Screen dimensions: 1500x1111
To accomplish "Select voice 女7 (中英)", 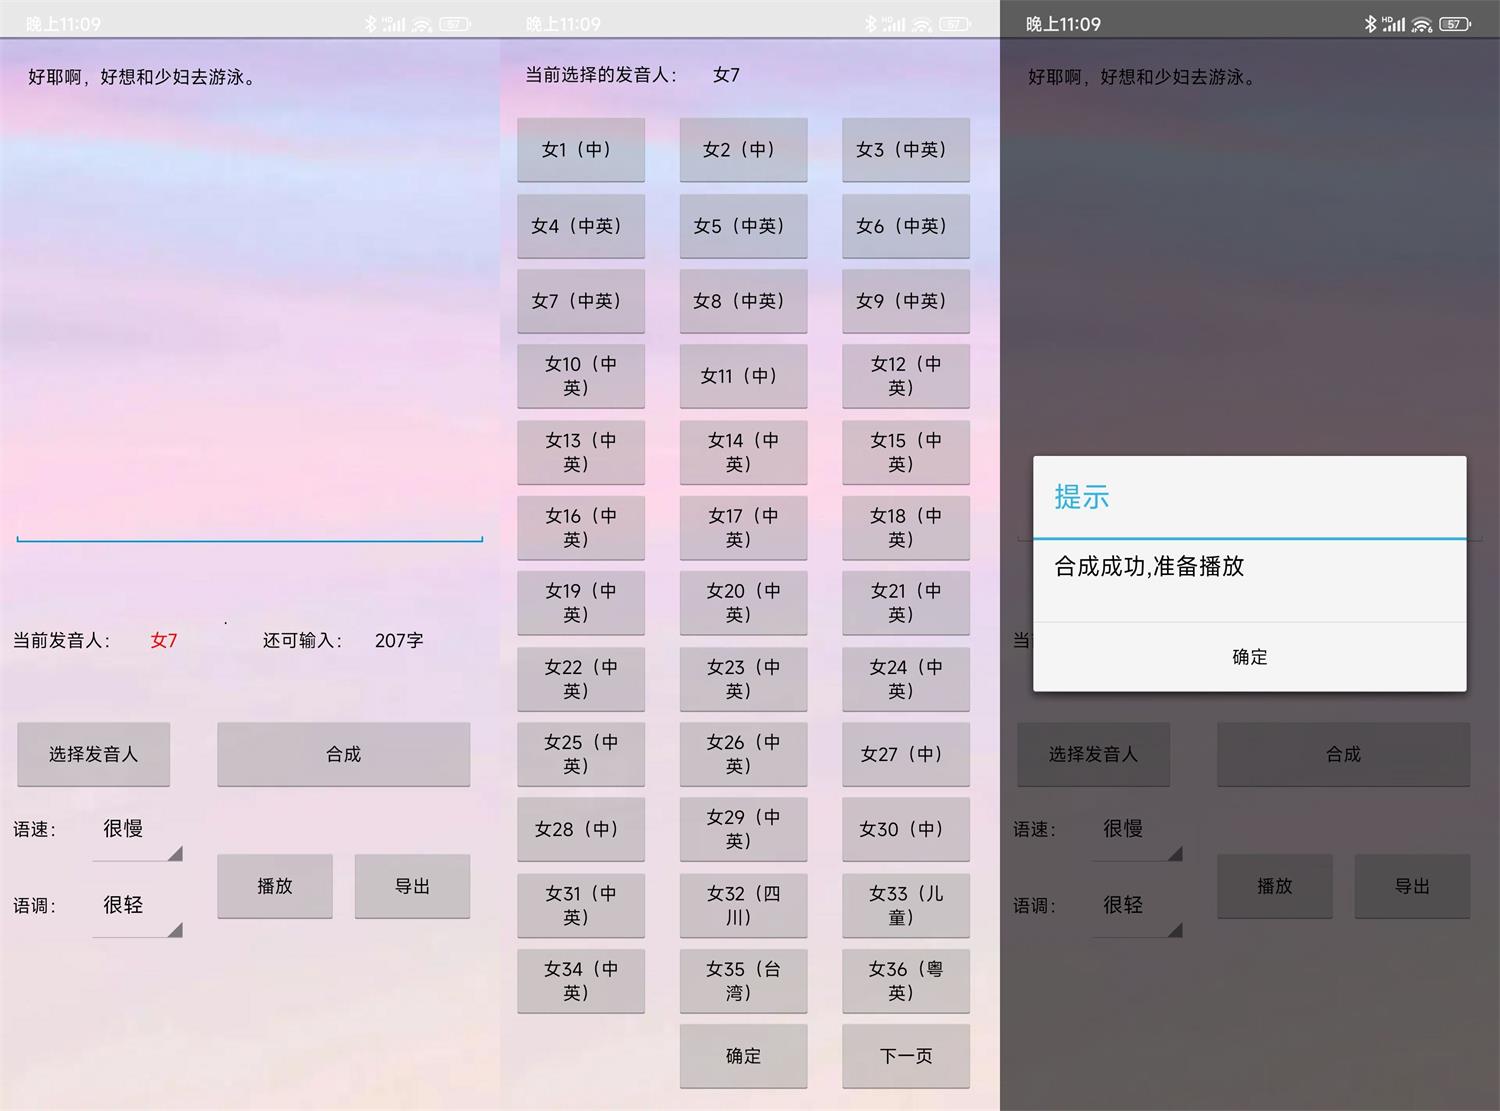I will click(x=580, y=300).
